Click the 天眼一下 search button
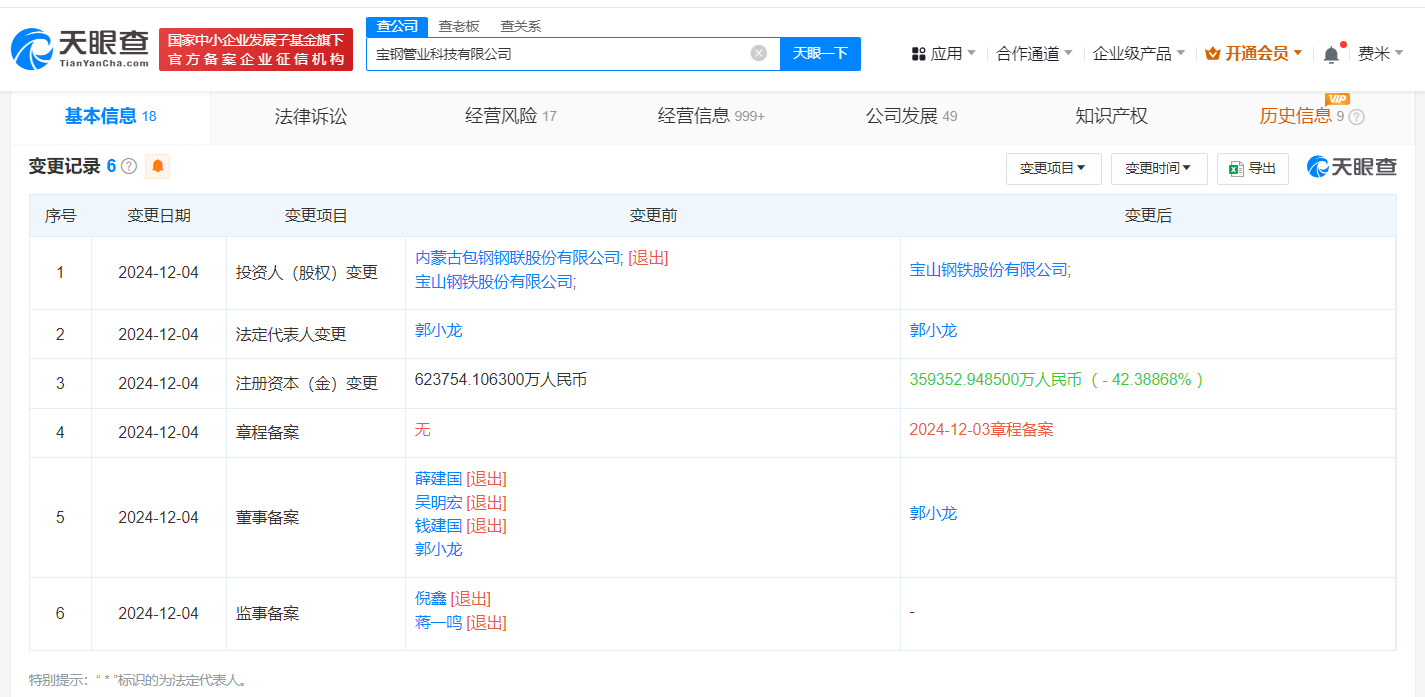 coord(820,53)
